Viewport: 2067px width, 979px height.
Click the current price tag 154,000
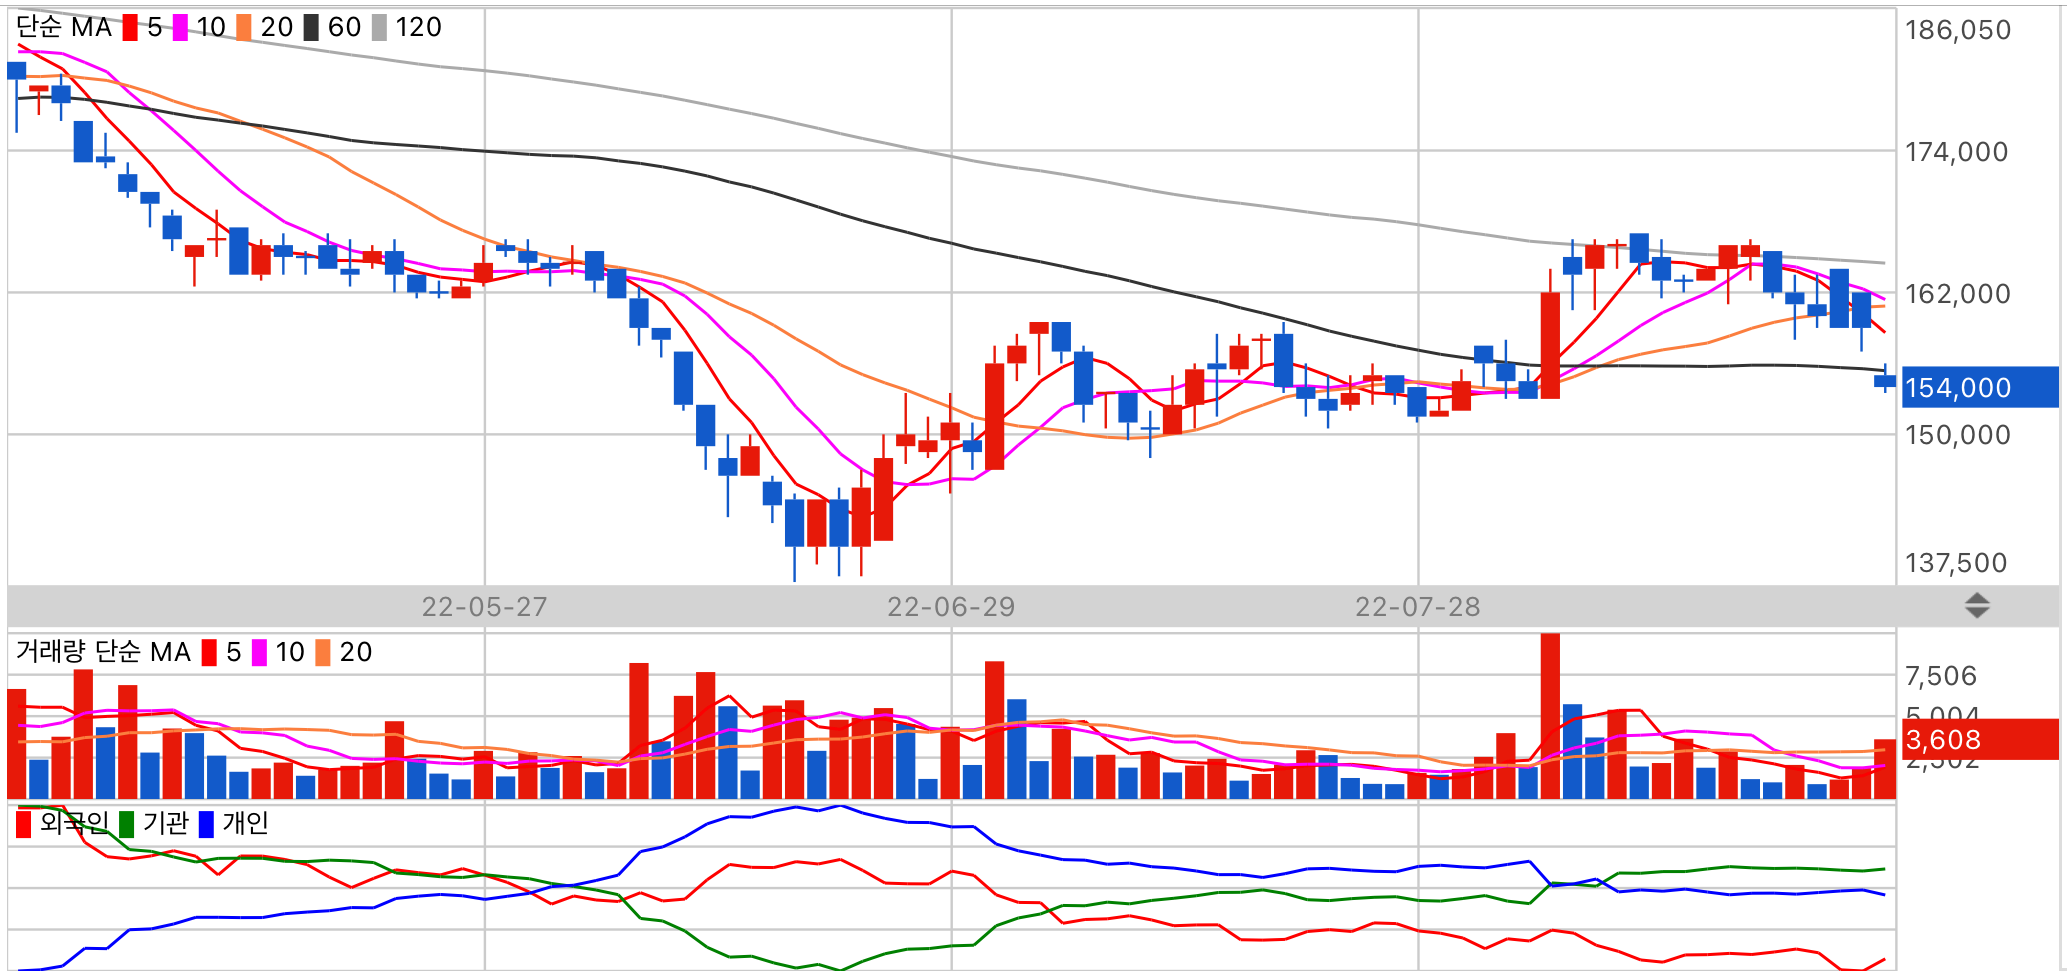tap(1980, 387)
